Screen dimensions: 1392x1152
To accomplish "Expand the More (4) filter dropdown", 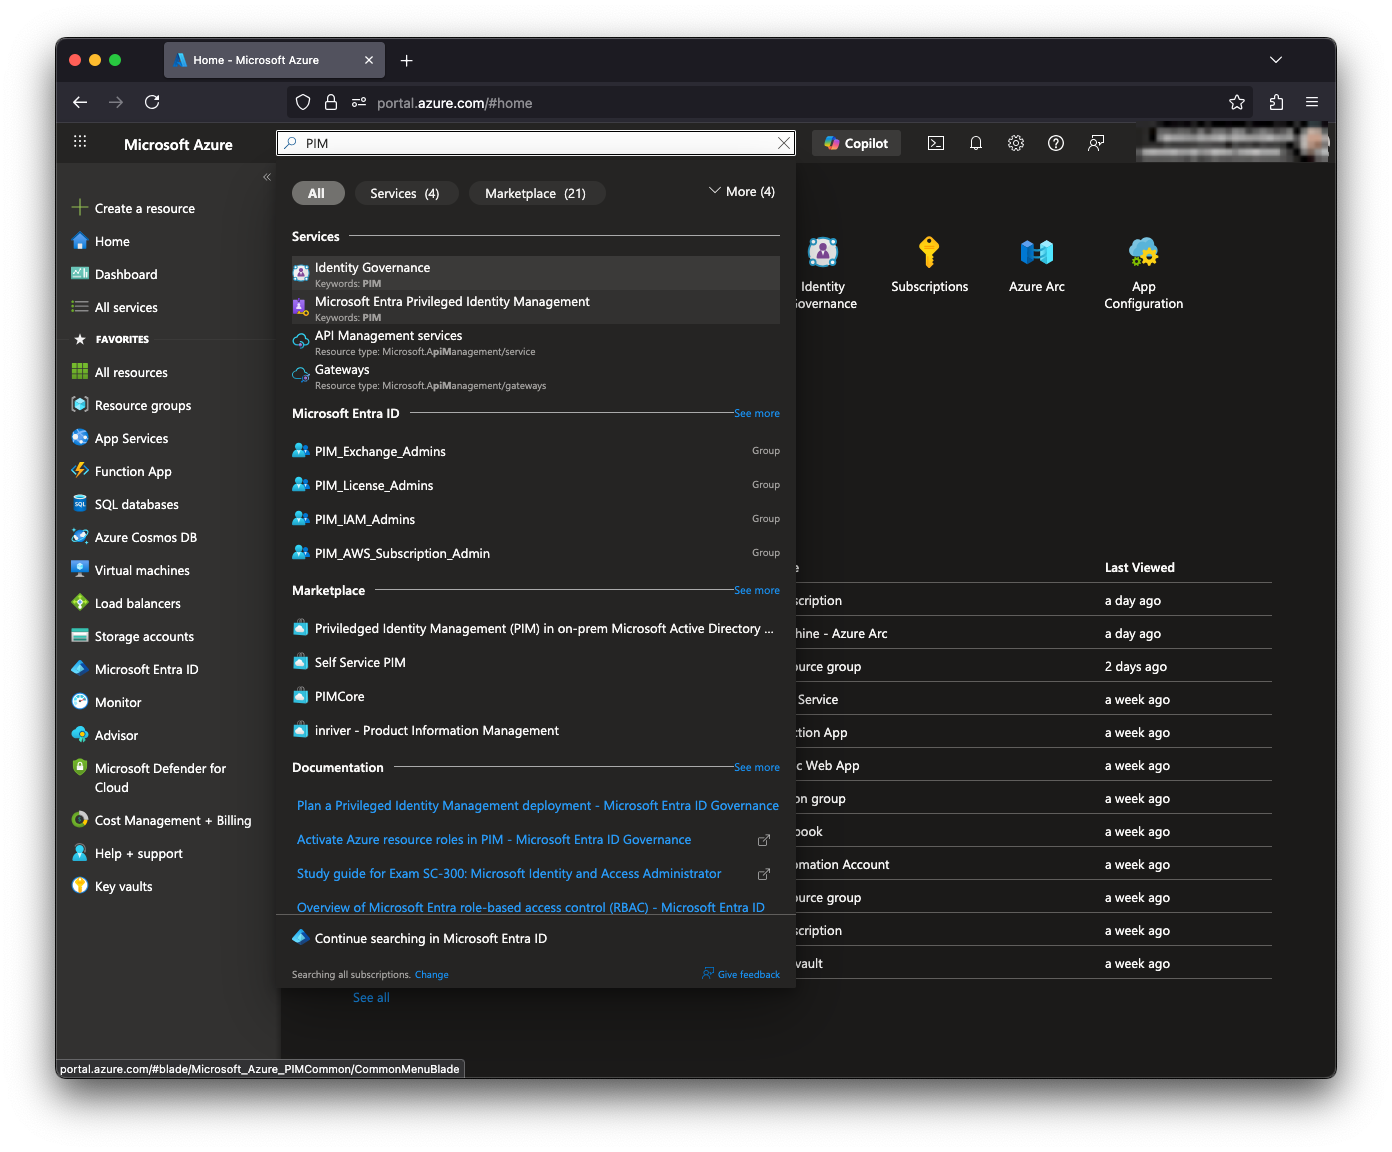I will point(742,192).
